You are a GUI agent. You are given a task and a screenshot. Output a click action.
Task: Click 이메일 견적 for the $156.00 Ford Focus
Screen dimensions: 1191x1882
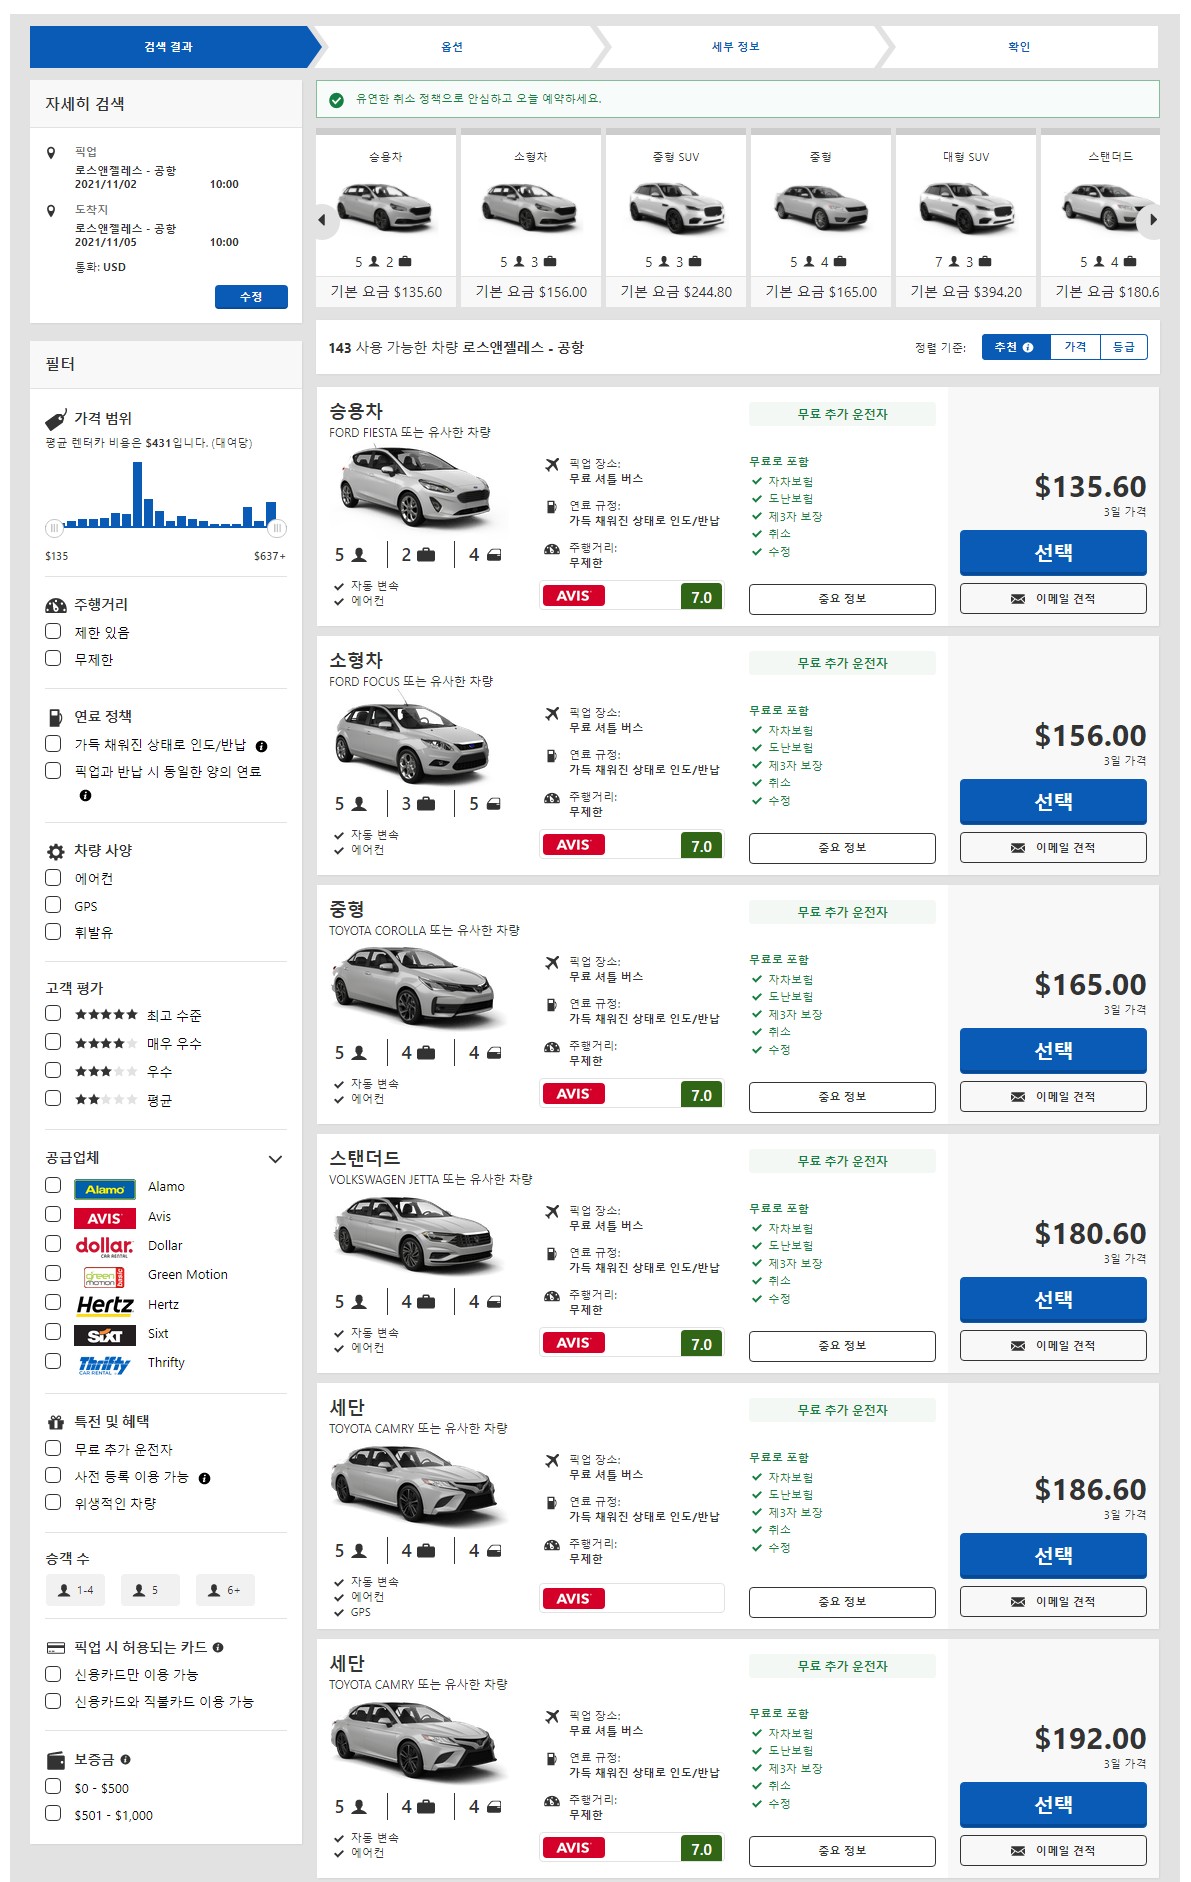tap(1053, 848)
